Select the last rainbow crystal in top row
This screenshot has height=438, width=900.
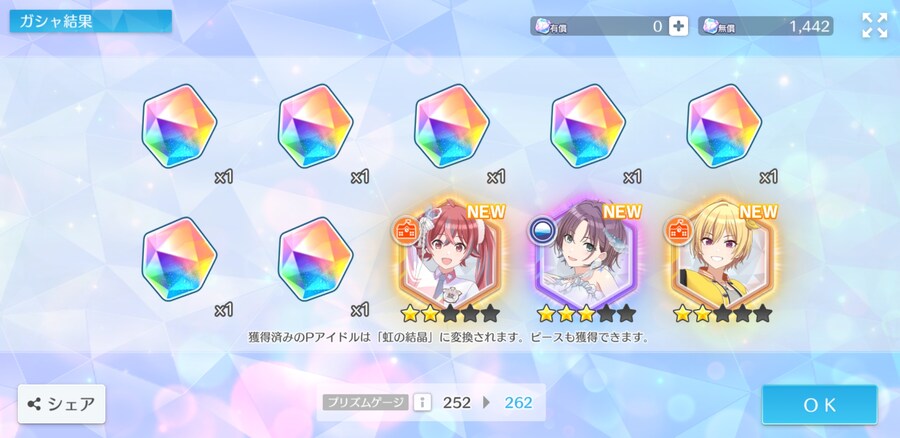coord(724,126)
